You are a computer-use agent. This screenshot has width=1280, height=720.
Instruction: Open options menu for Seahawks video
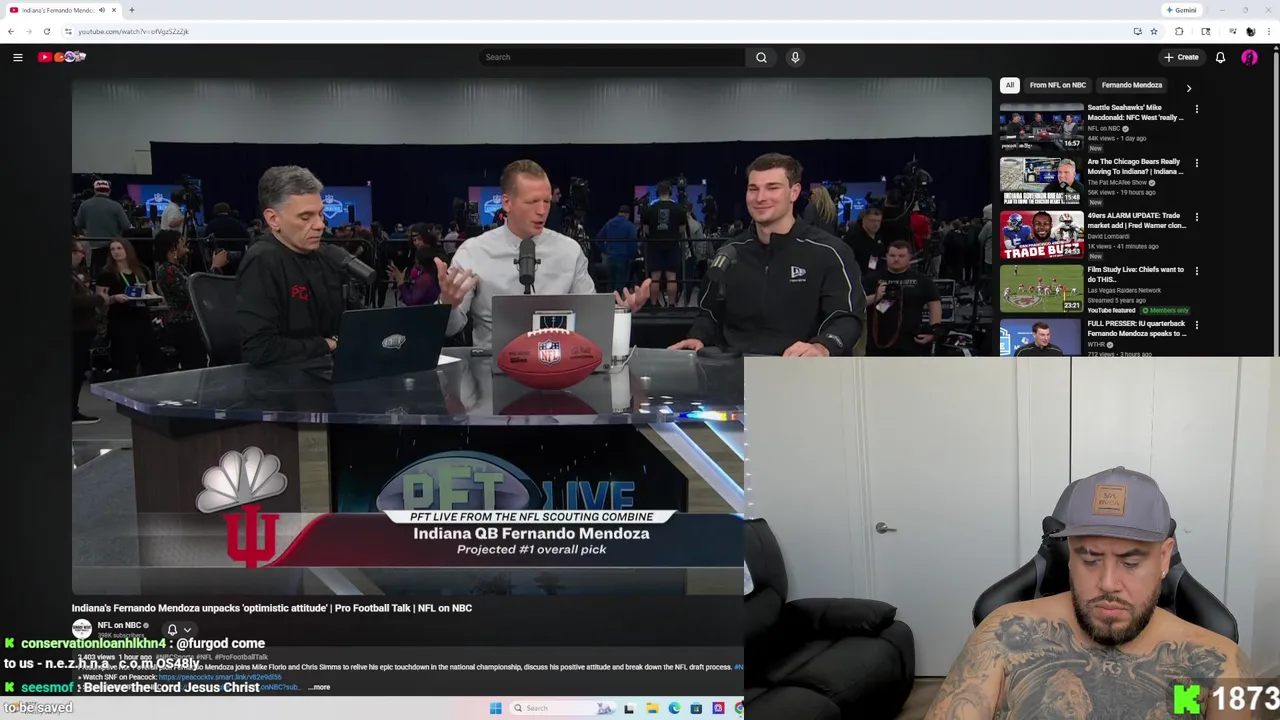pyautogui.click(x=1196, y=109)
